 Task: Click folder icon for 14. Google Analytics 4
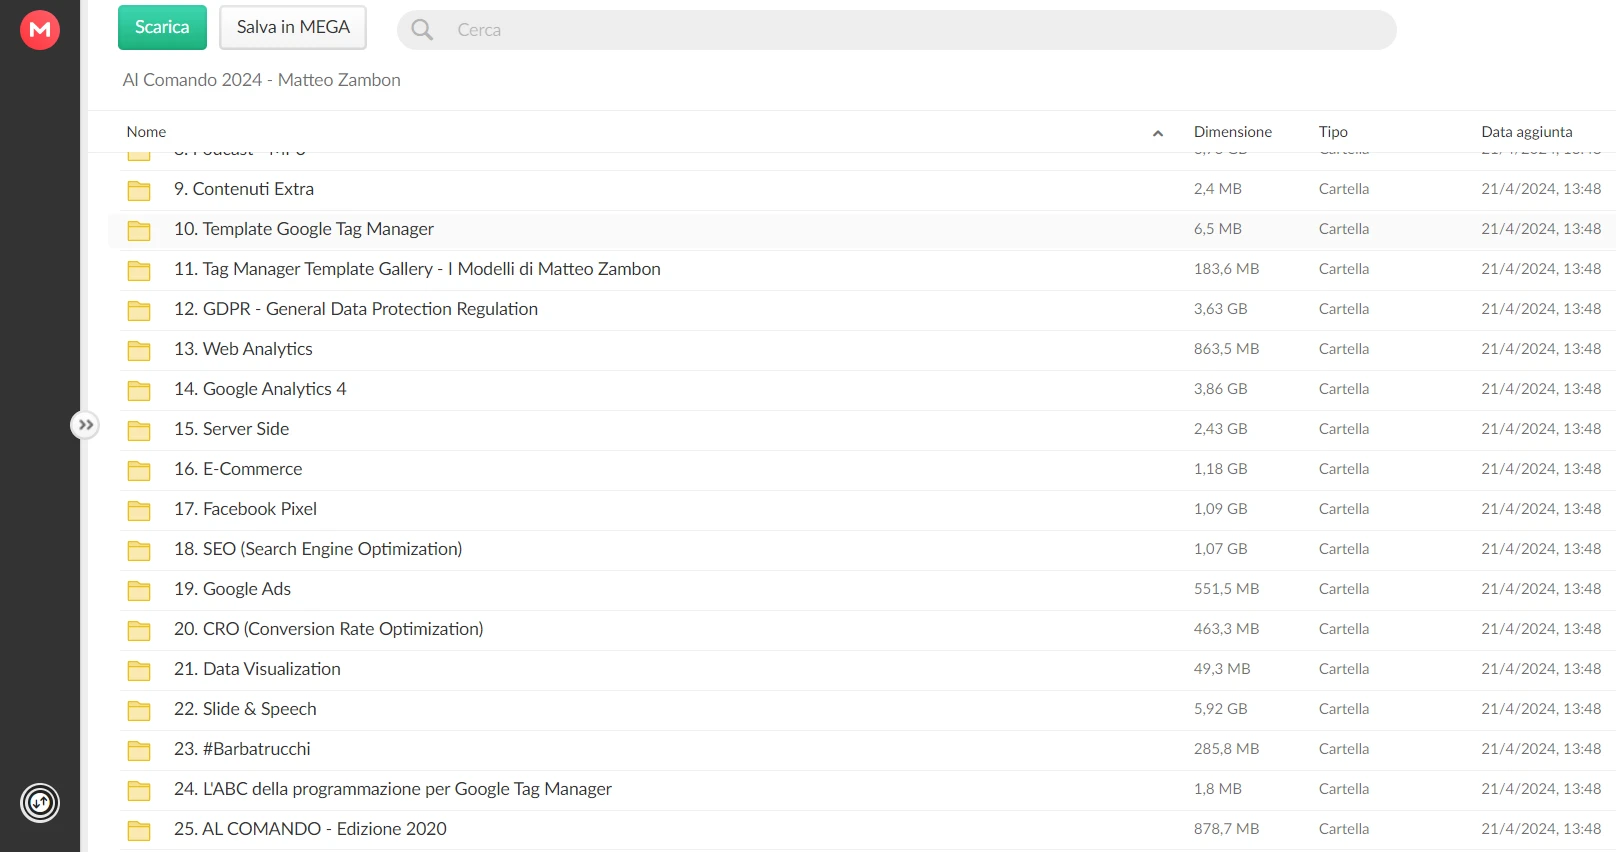coord(139,390)
